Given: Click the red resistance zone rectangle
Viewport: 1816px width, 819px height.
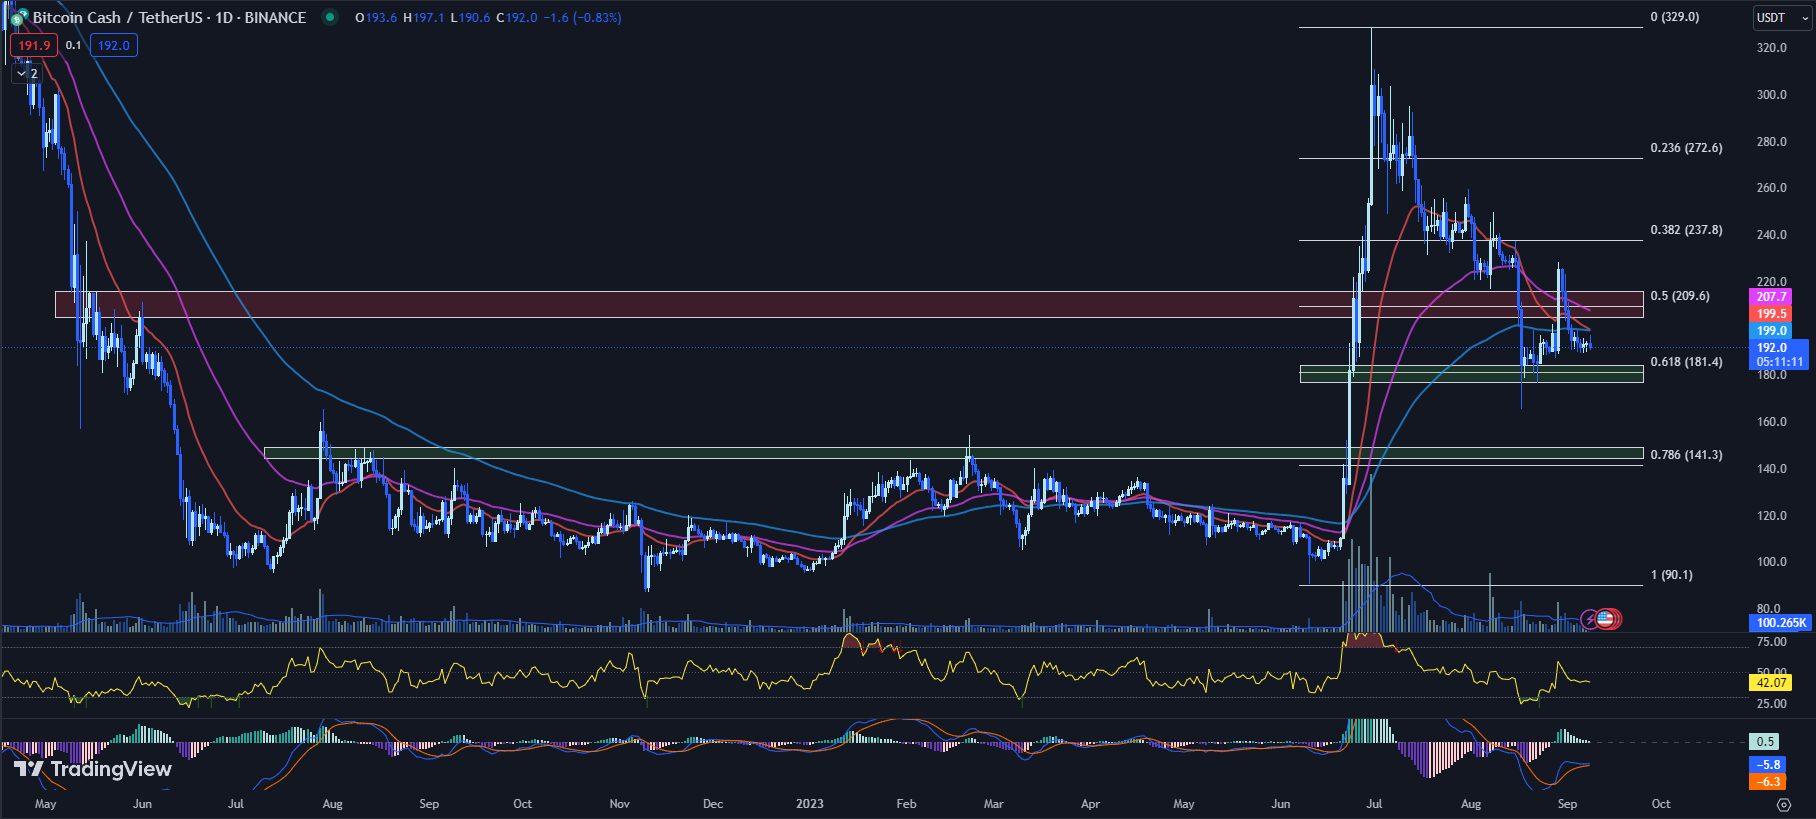Looking at the screenshot, I should click(848, 304).
